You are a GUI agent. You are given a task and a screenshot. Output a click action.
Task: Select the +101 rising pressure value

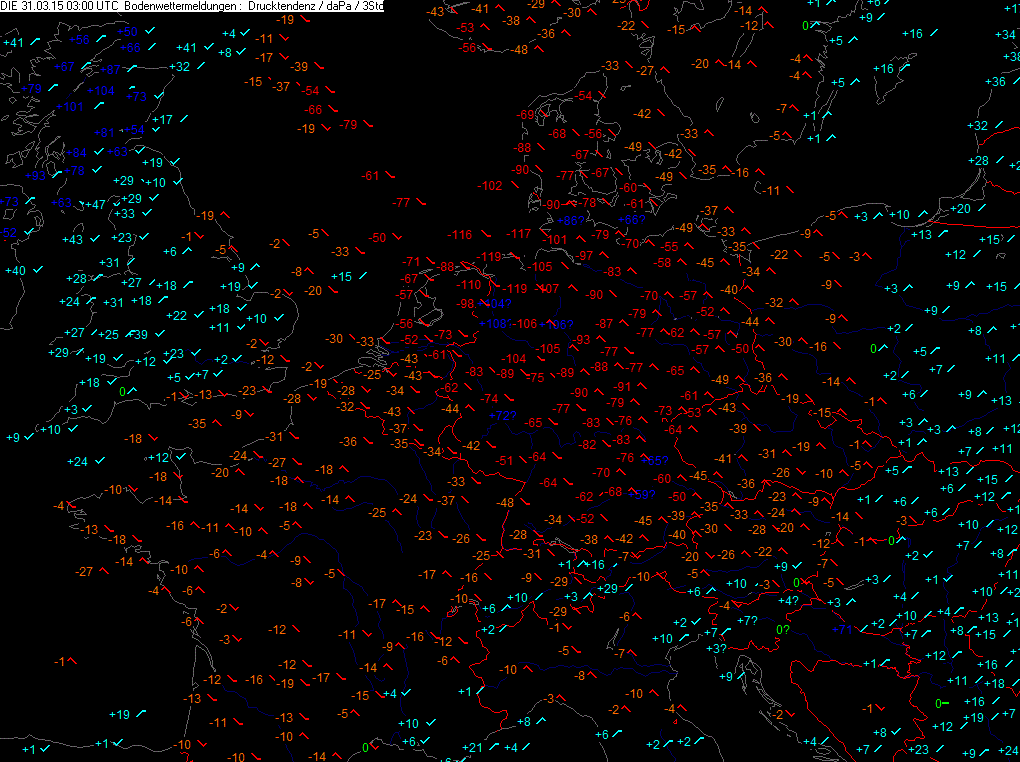click(x=70, y=107)
